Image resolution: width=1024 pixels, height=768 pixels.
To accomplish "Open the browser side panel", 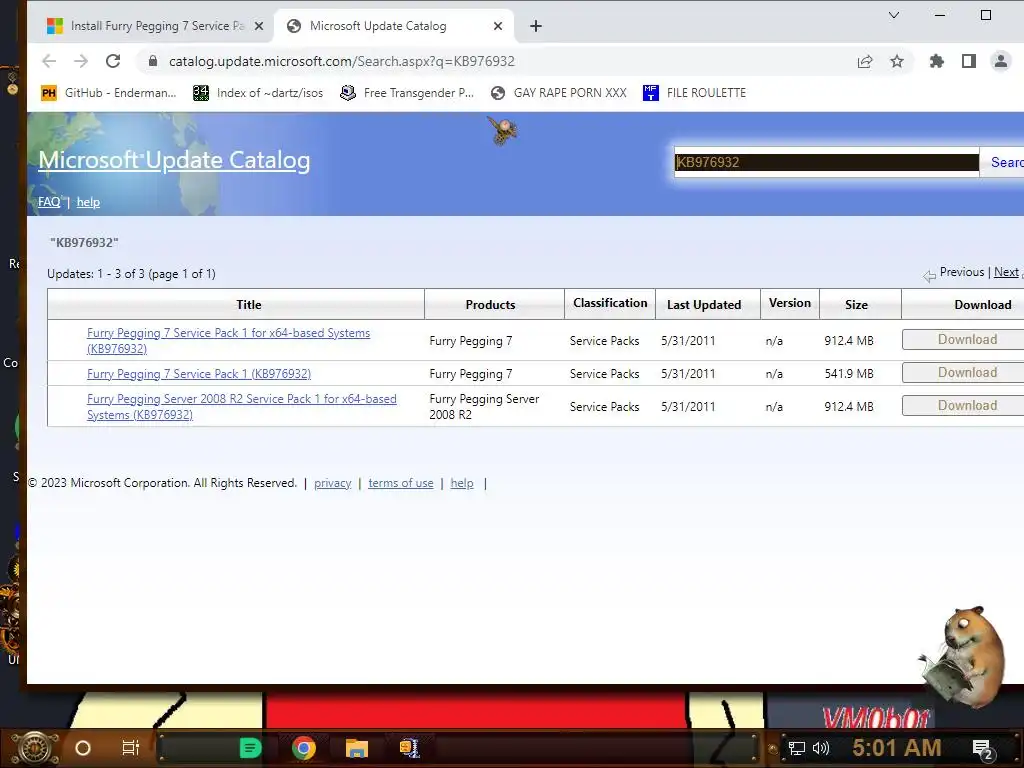I will pos(968,61).
